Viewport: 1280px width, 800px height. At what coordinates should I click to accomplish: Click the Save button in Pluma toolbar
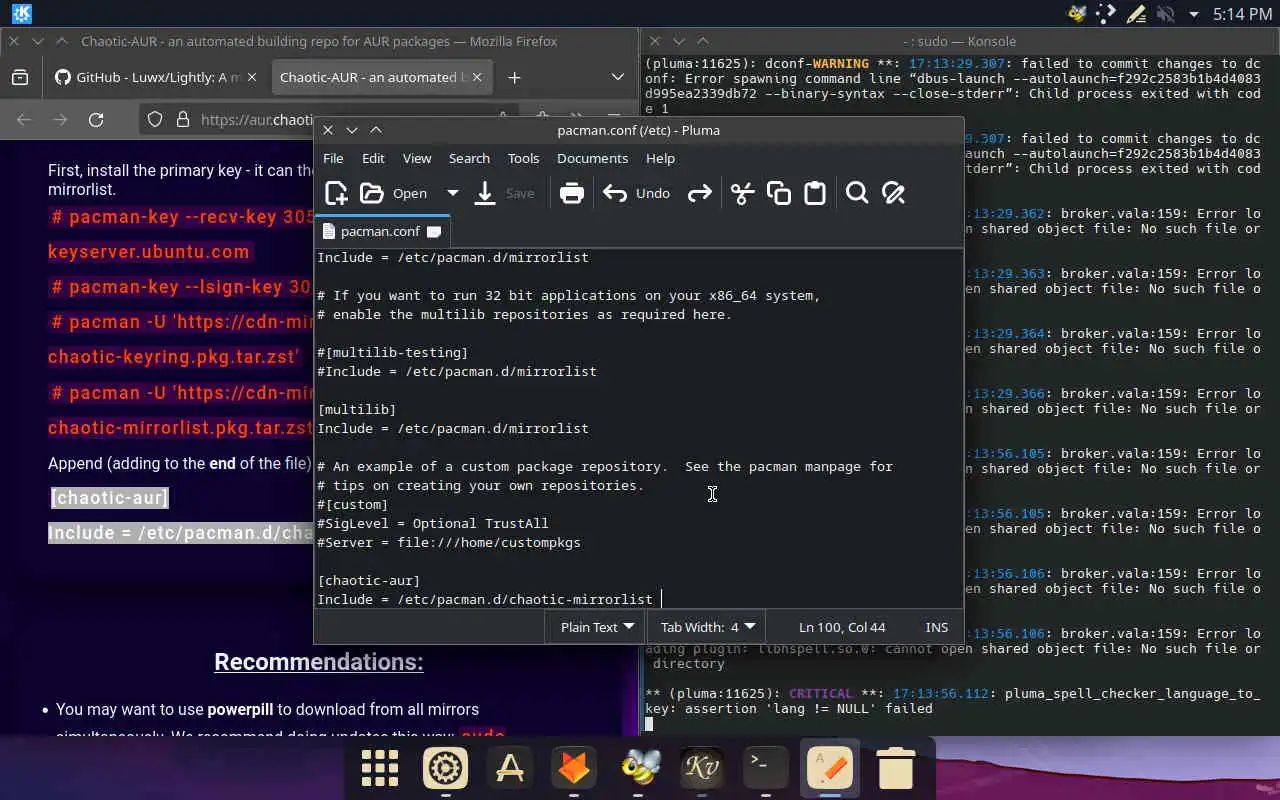505,193
